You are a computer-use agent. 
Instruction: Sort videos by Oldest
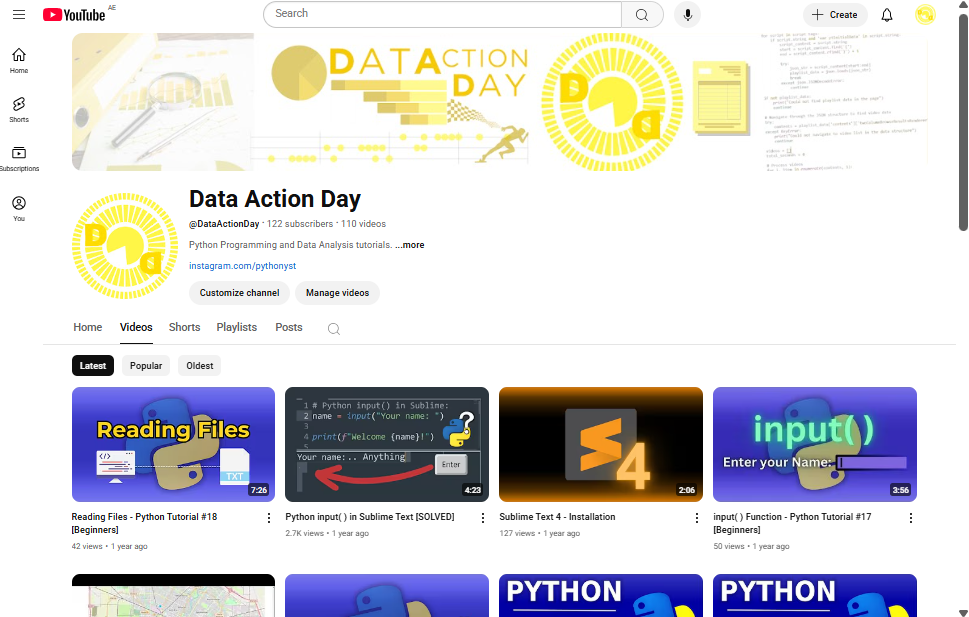click(200, 365)
